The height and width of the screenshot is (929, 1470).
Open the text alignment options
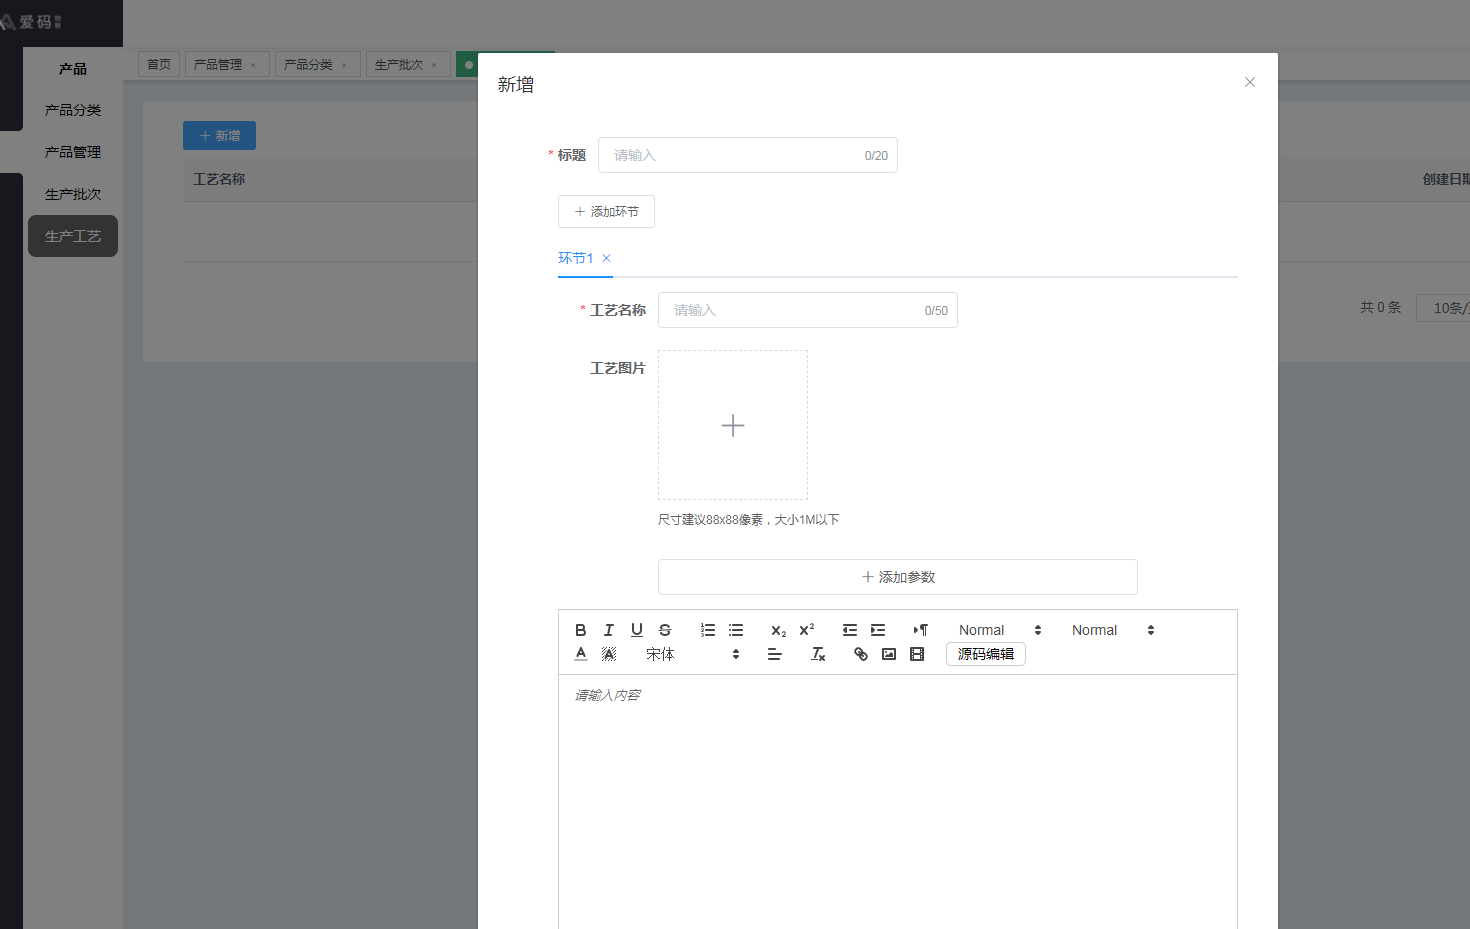coord(774,654)
